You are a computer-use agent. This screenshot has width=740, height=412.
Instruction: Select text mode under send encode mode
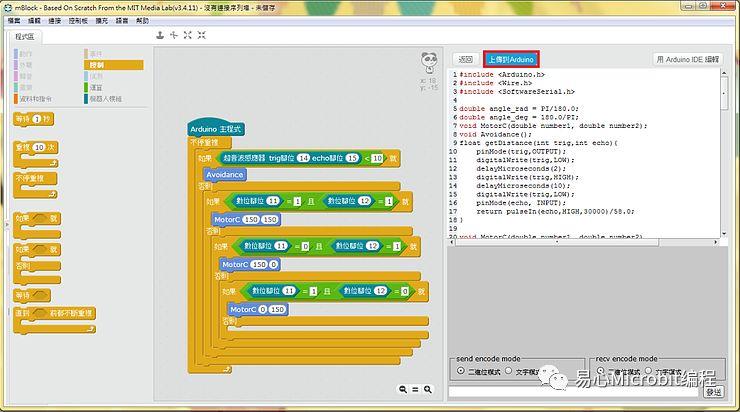pyautogui.click(x=509, y=371)
